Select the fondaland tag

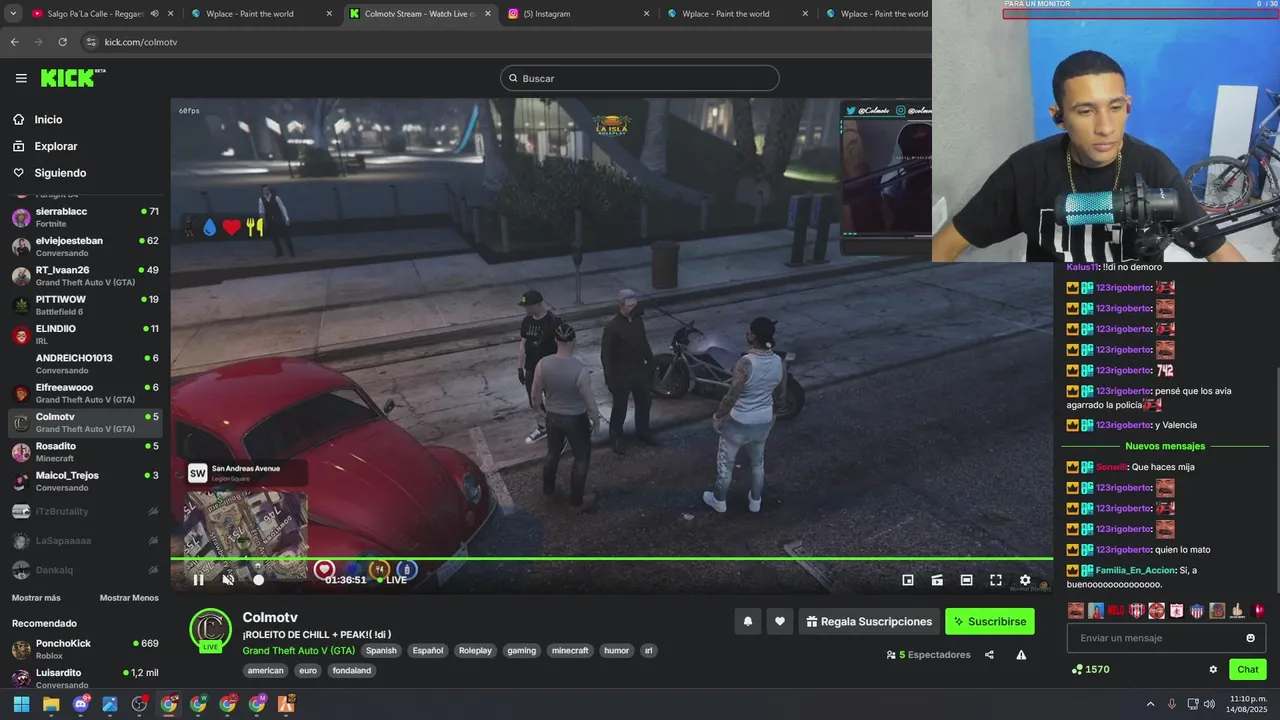352,671
